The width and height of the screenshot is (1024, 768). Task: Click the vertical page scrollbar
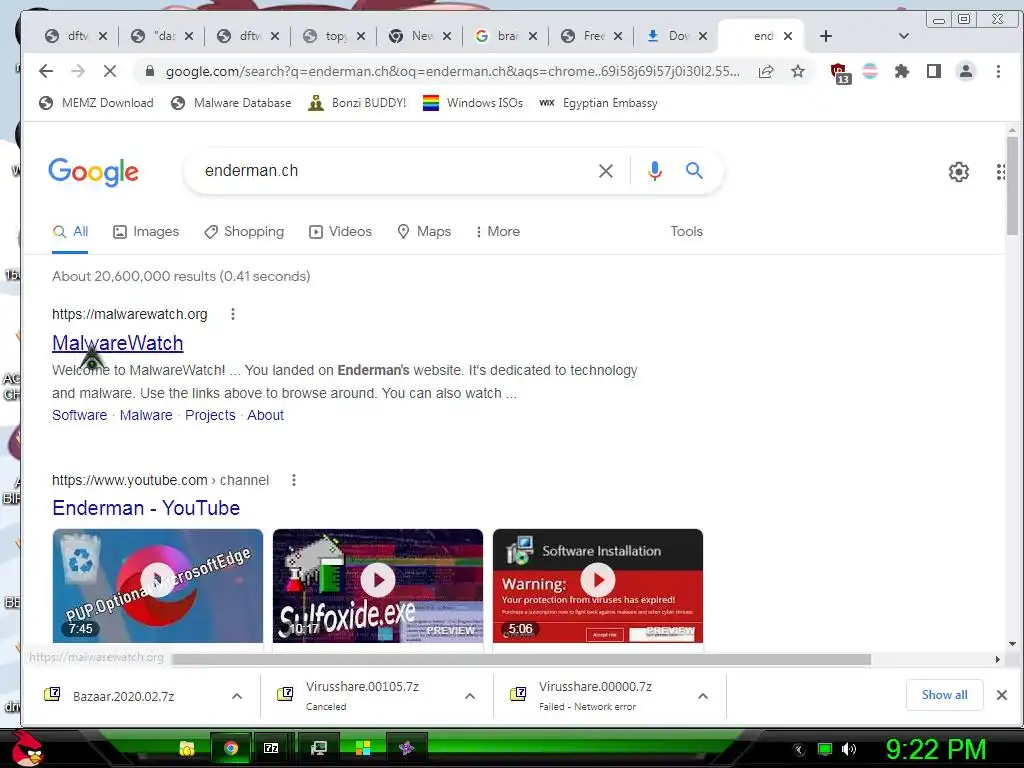coord(1012,186)
